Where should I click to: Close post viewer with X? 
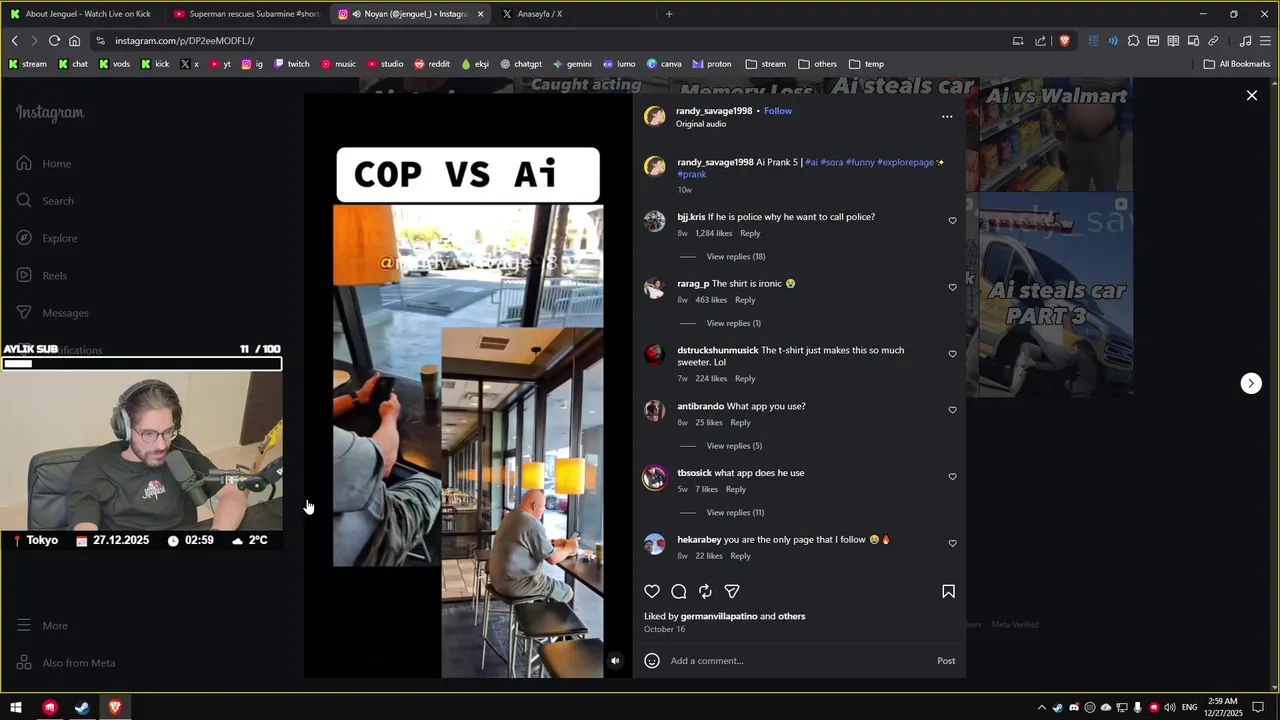[1252, 96]
